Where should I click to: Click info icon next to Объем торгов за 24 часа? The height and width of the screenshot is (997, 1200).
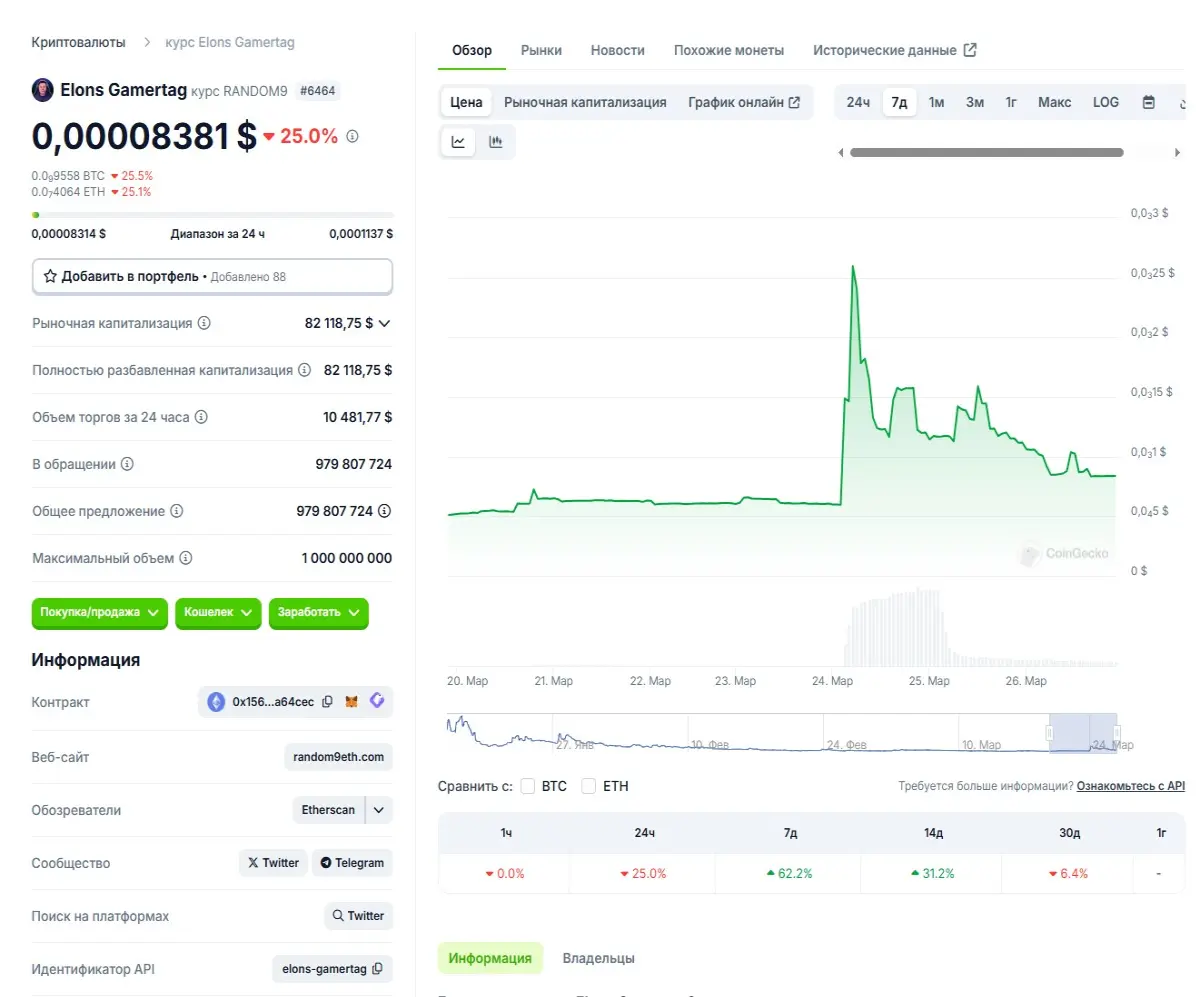pos(201,417)
